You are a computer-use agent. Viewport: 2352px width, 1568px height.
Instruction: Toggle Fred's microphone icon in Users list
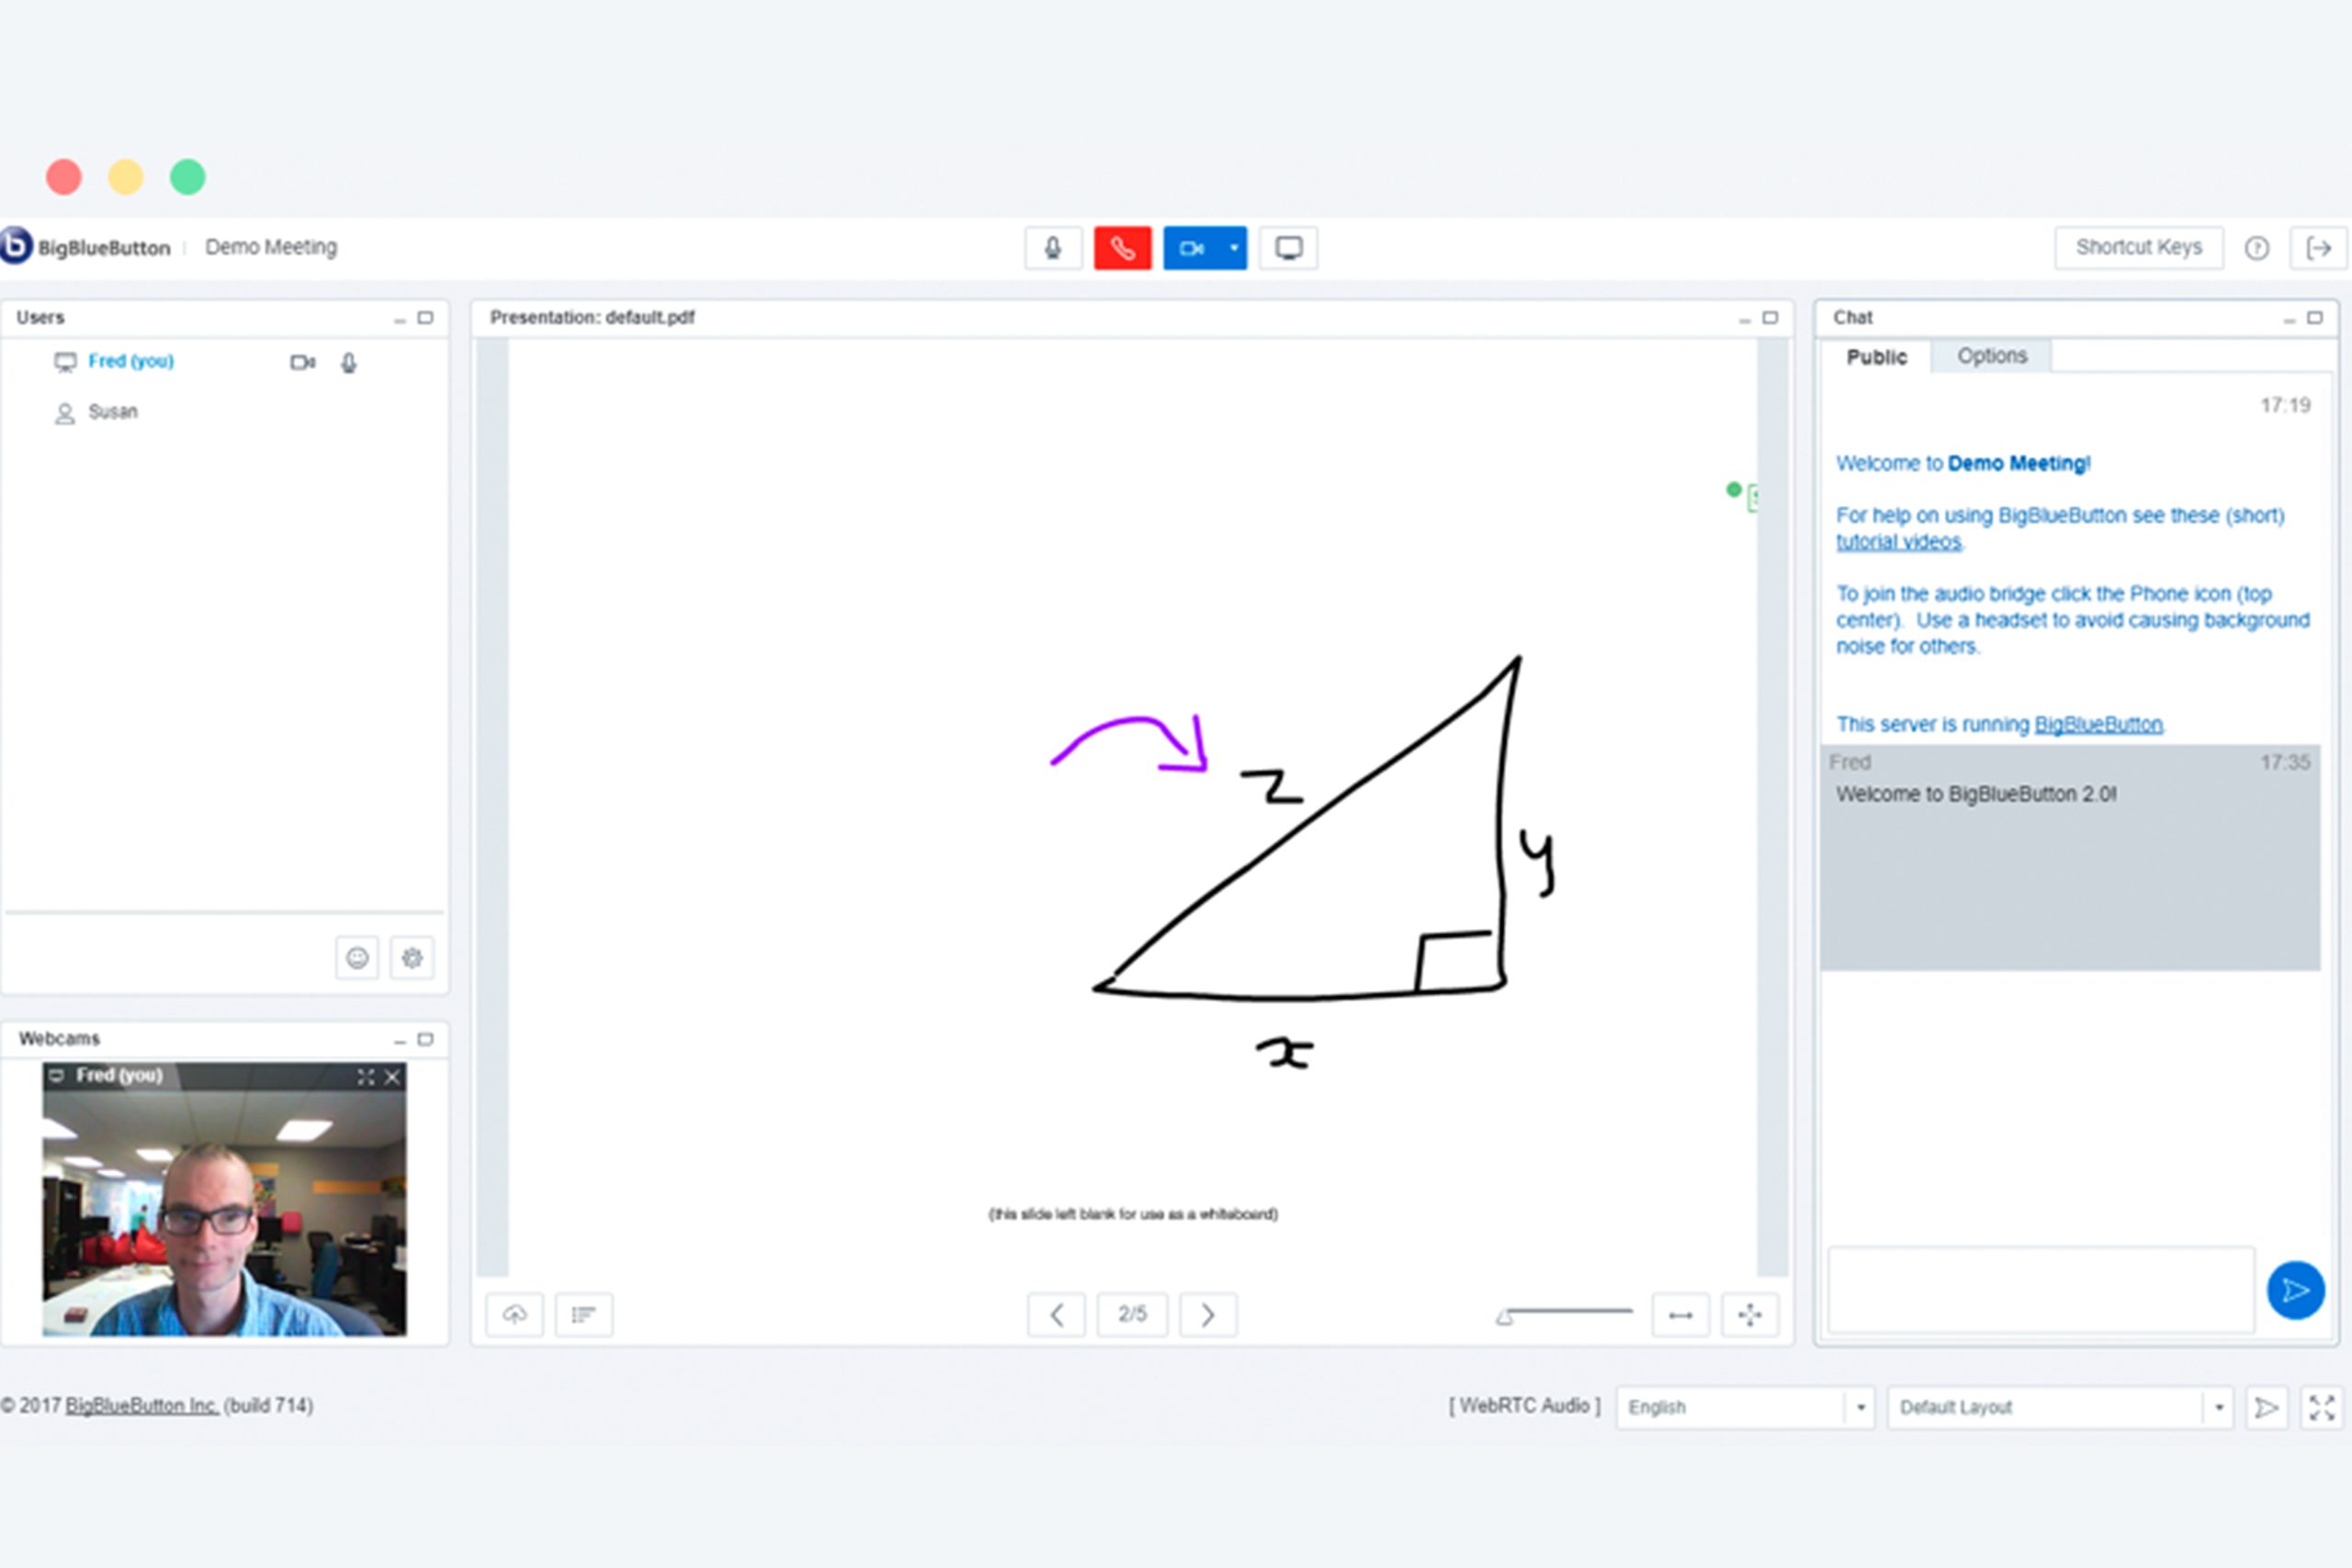point(348,363)
